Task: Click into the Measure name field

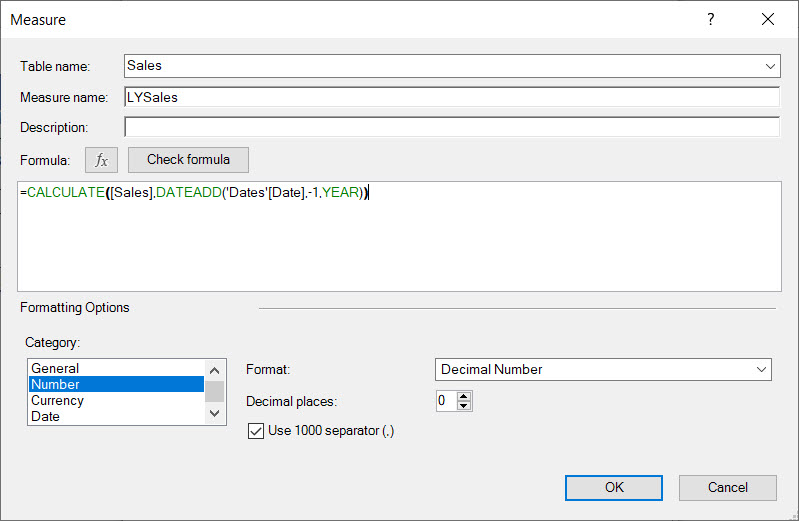Action: click(452, 97)
